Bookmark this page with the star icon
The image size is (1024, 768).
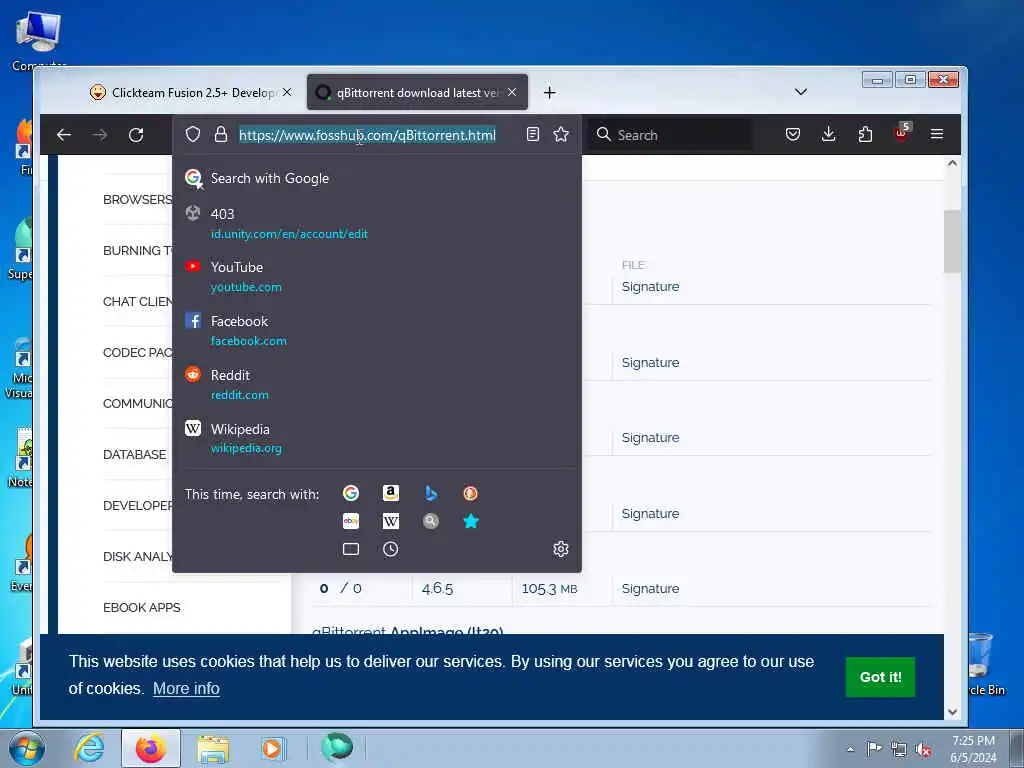click(561, 135)
